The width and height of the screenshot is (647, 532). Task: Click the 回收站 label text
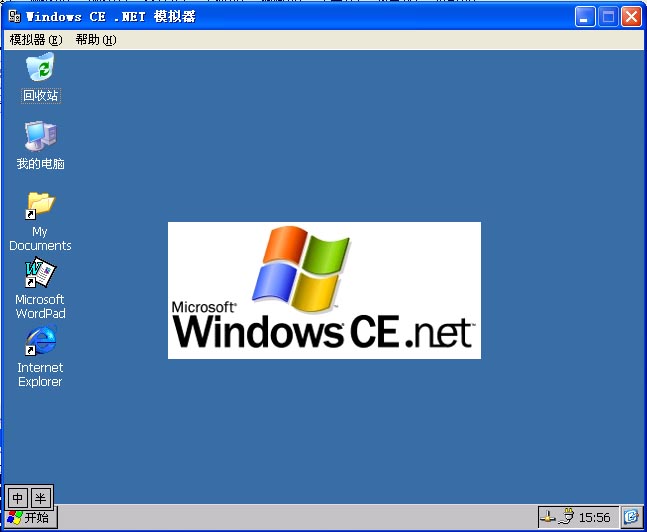coord(40,96)
